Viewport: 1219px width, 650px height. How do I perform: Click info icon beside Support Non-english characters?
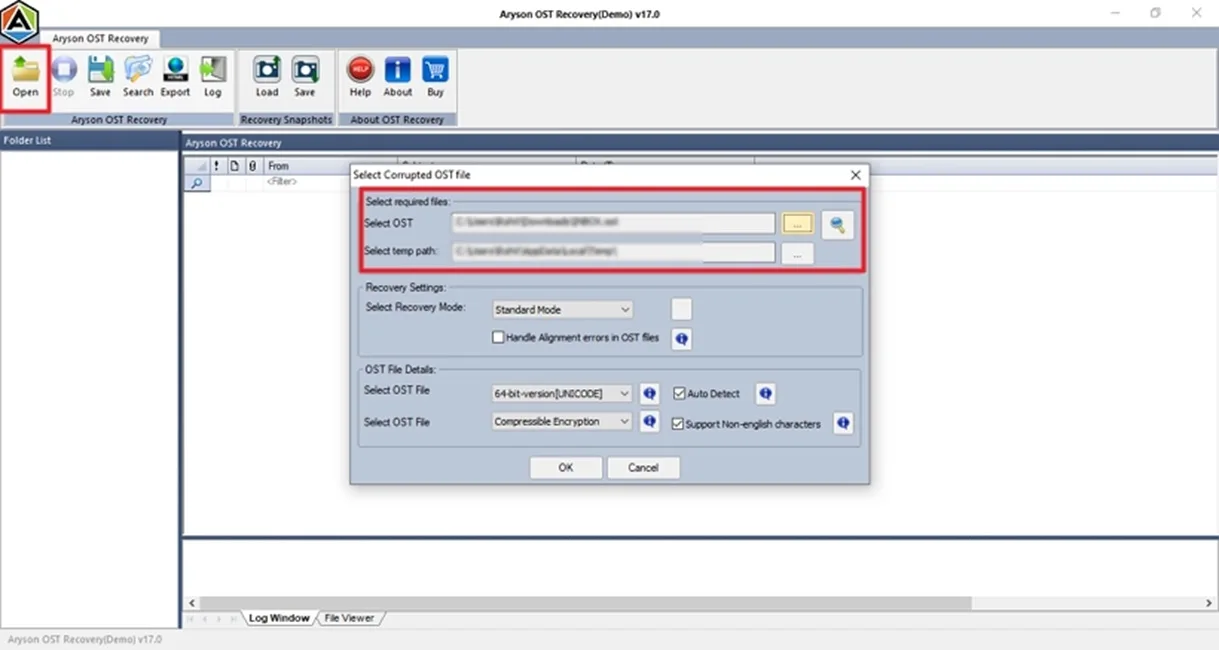843,424
